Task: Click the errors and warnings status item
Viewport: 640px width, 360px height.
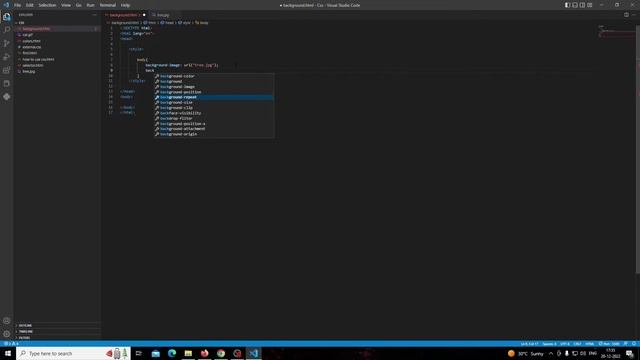Action: click(11, 344)
